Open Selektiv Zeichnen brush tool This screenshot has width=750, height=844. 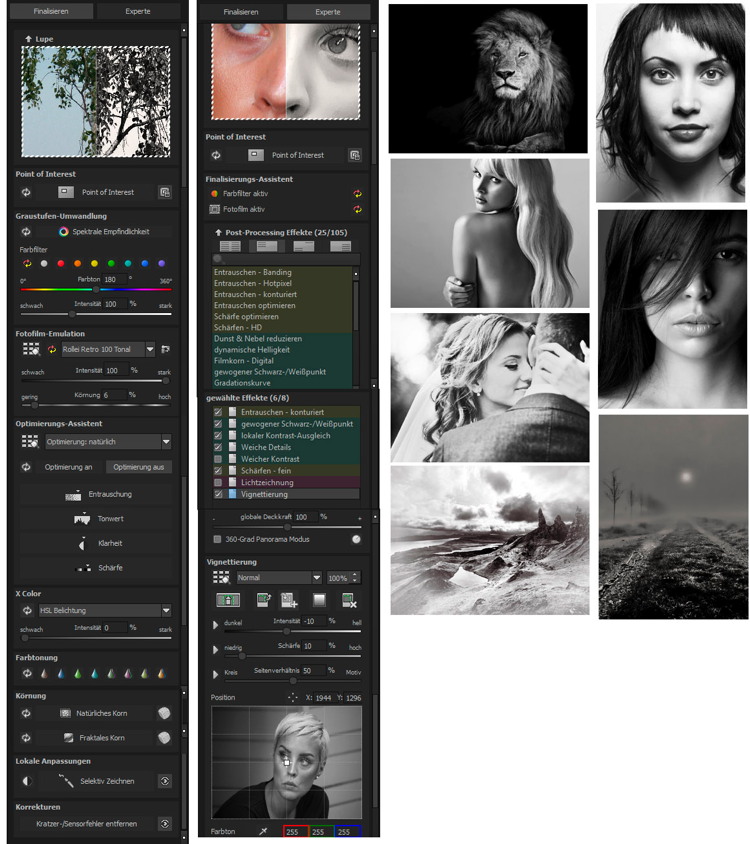pyautogui.click(x=66, y=781)
